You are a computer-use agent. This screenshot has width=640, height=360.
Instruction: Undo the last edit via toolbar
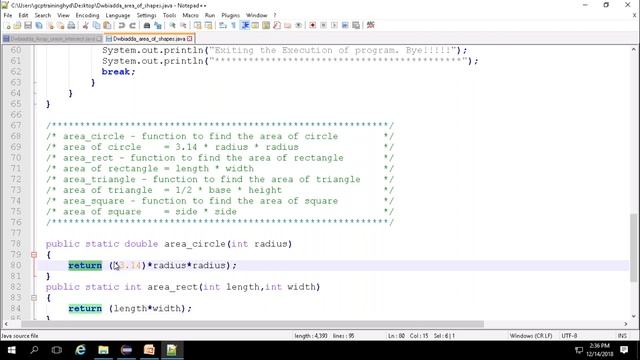[x=121, y=25]
